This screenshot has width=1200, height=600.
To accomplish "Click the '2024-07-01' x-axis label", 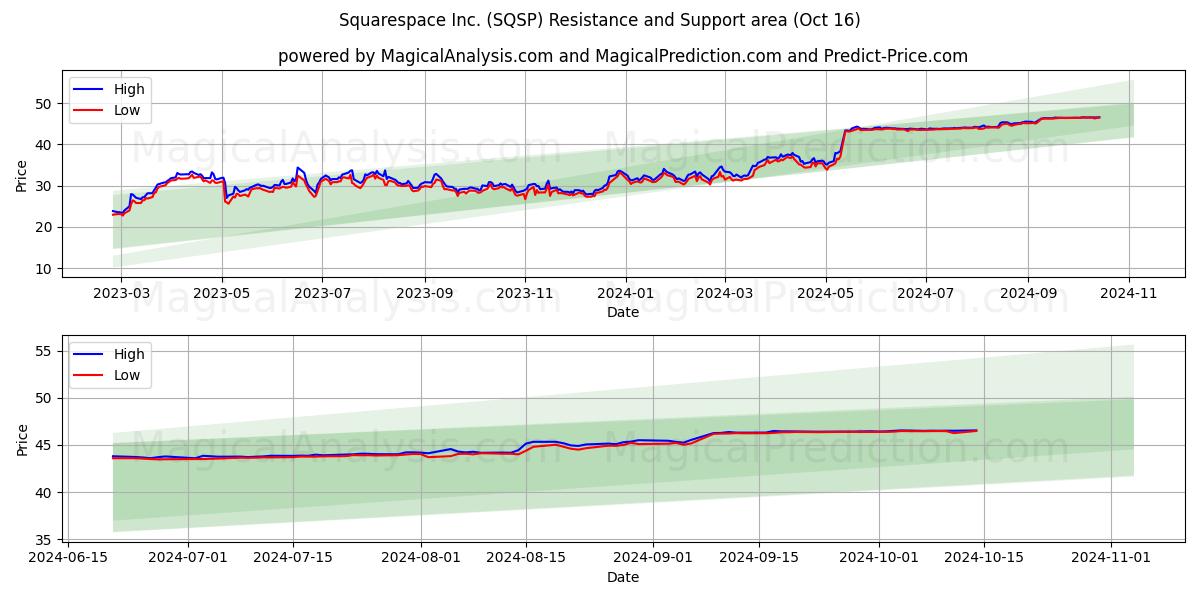I will [x=188, y=560].
